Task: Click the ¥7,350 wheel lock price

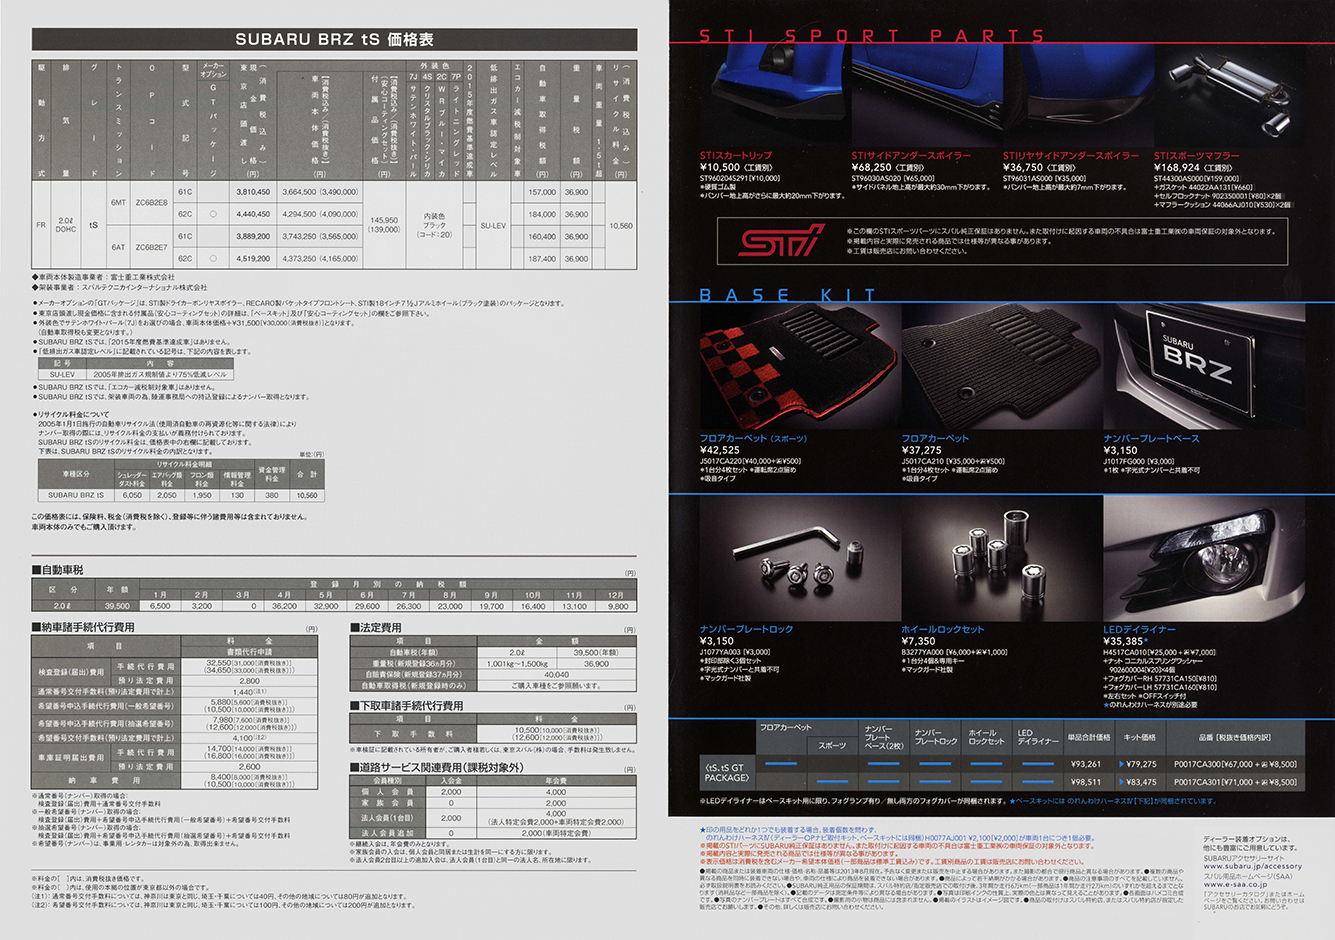Action: click(x=919, y=641)
